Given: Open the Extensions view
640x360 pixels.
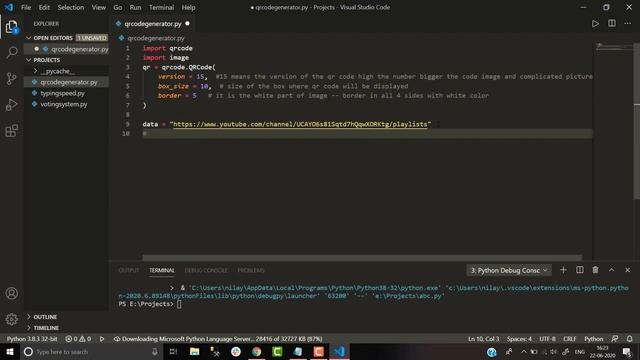Looking at the screenshot, I should pyautogui.click(x=11, y=131).
